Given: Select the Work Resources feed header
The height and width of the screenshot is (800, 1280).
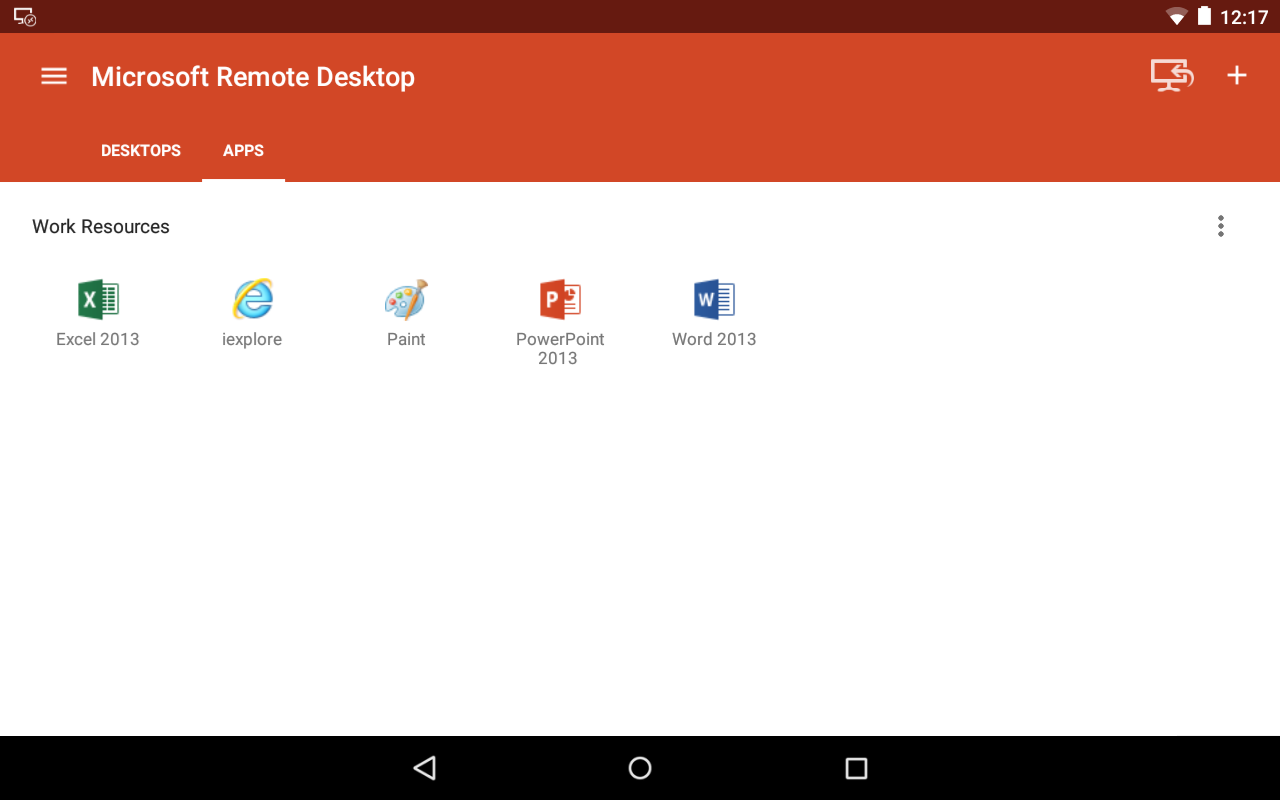Looking at the screenshot, I should pyautogui.click(x=100, y=226).
